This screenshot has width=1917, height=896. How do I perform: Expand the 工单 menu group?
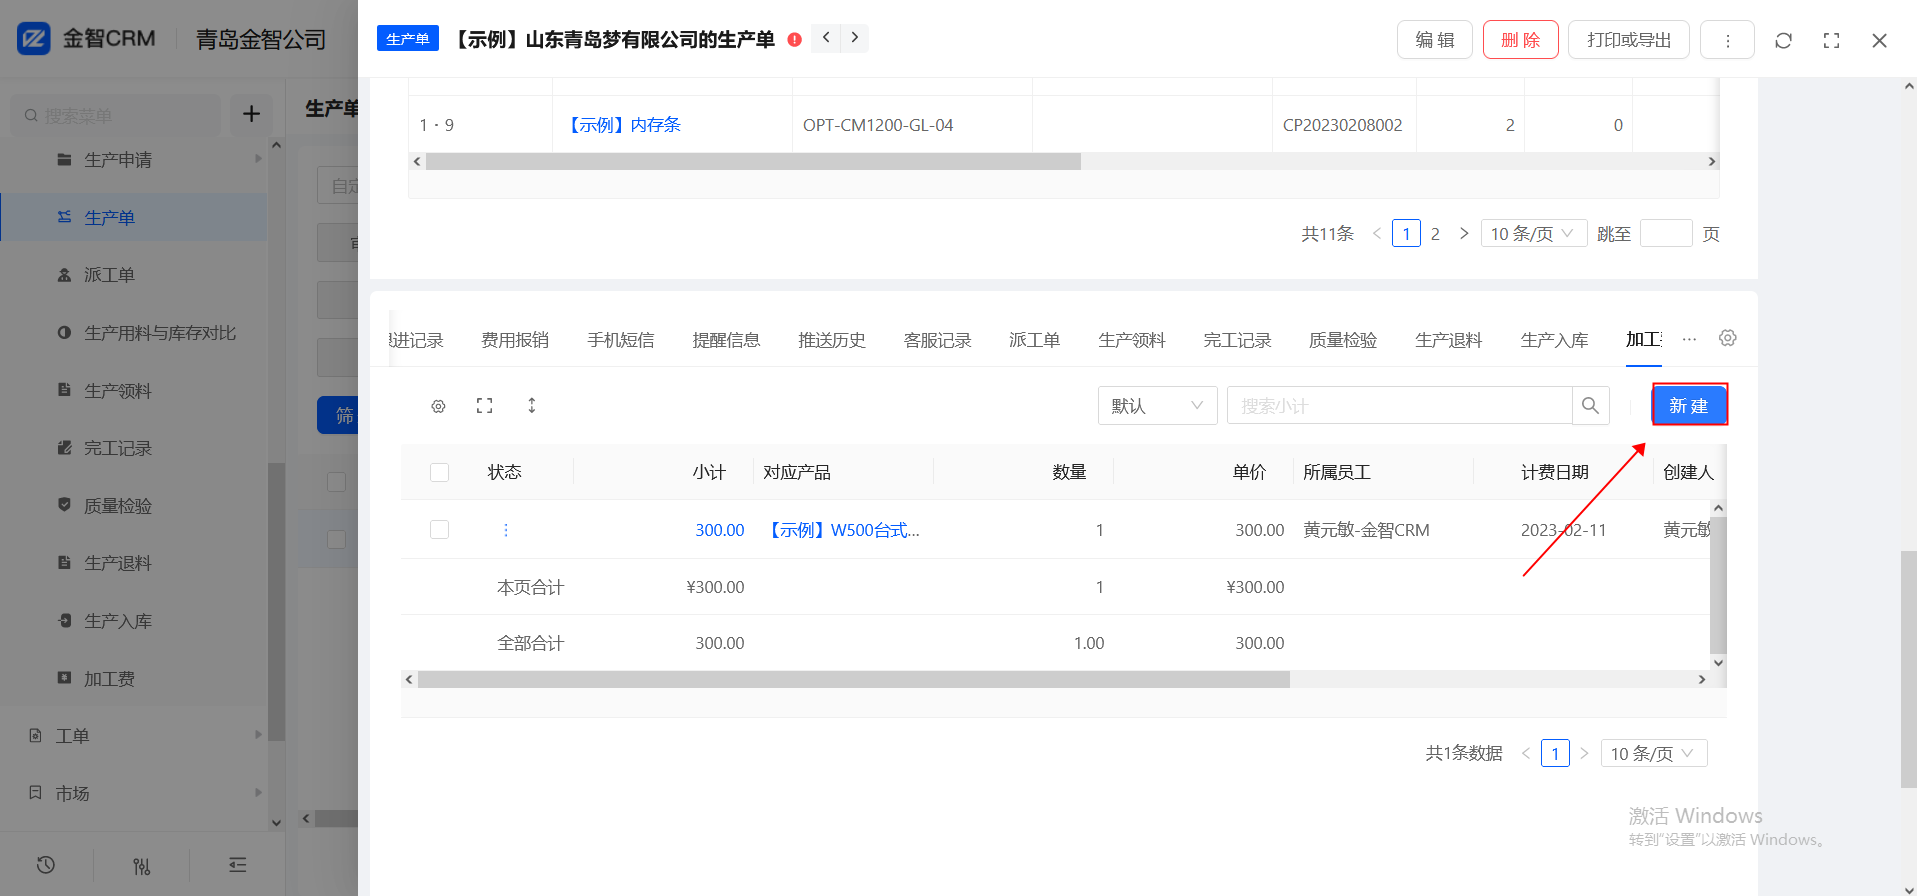tap(134, 736)
